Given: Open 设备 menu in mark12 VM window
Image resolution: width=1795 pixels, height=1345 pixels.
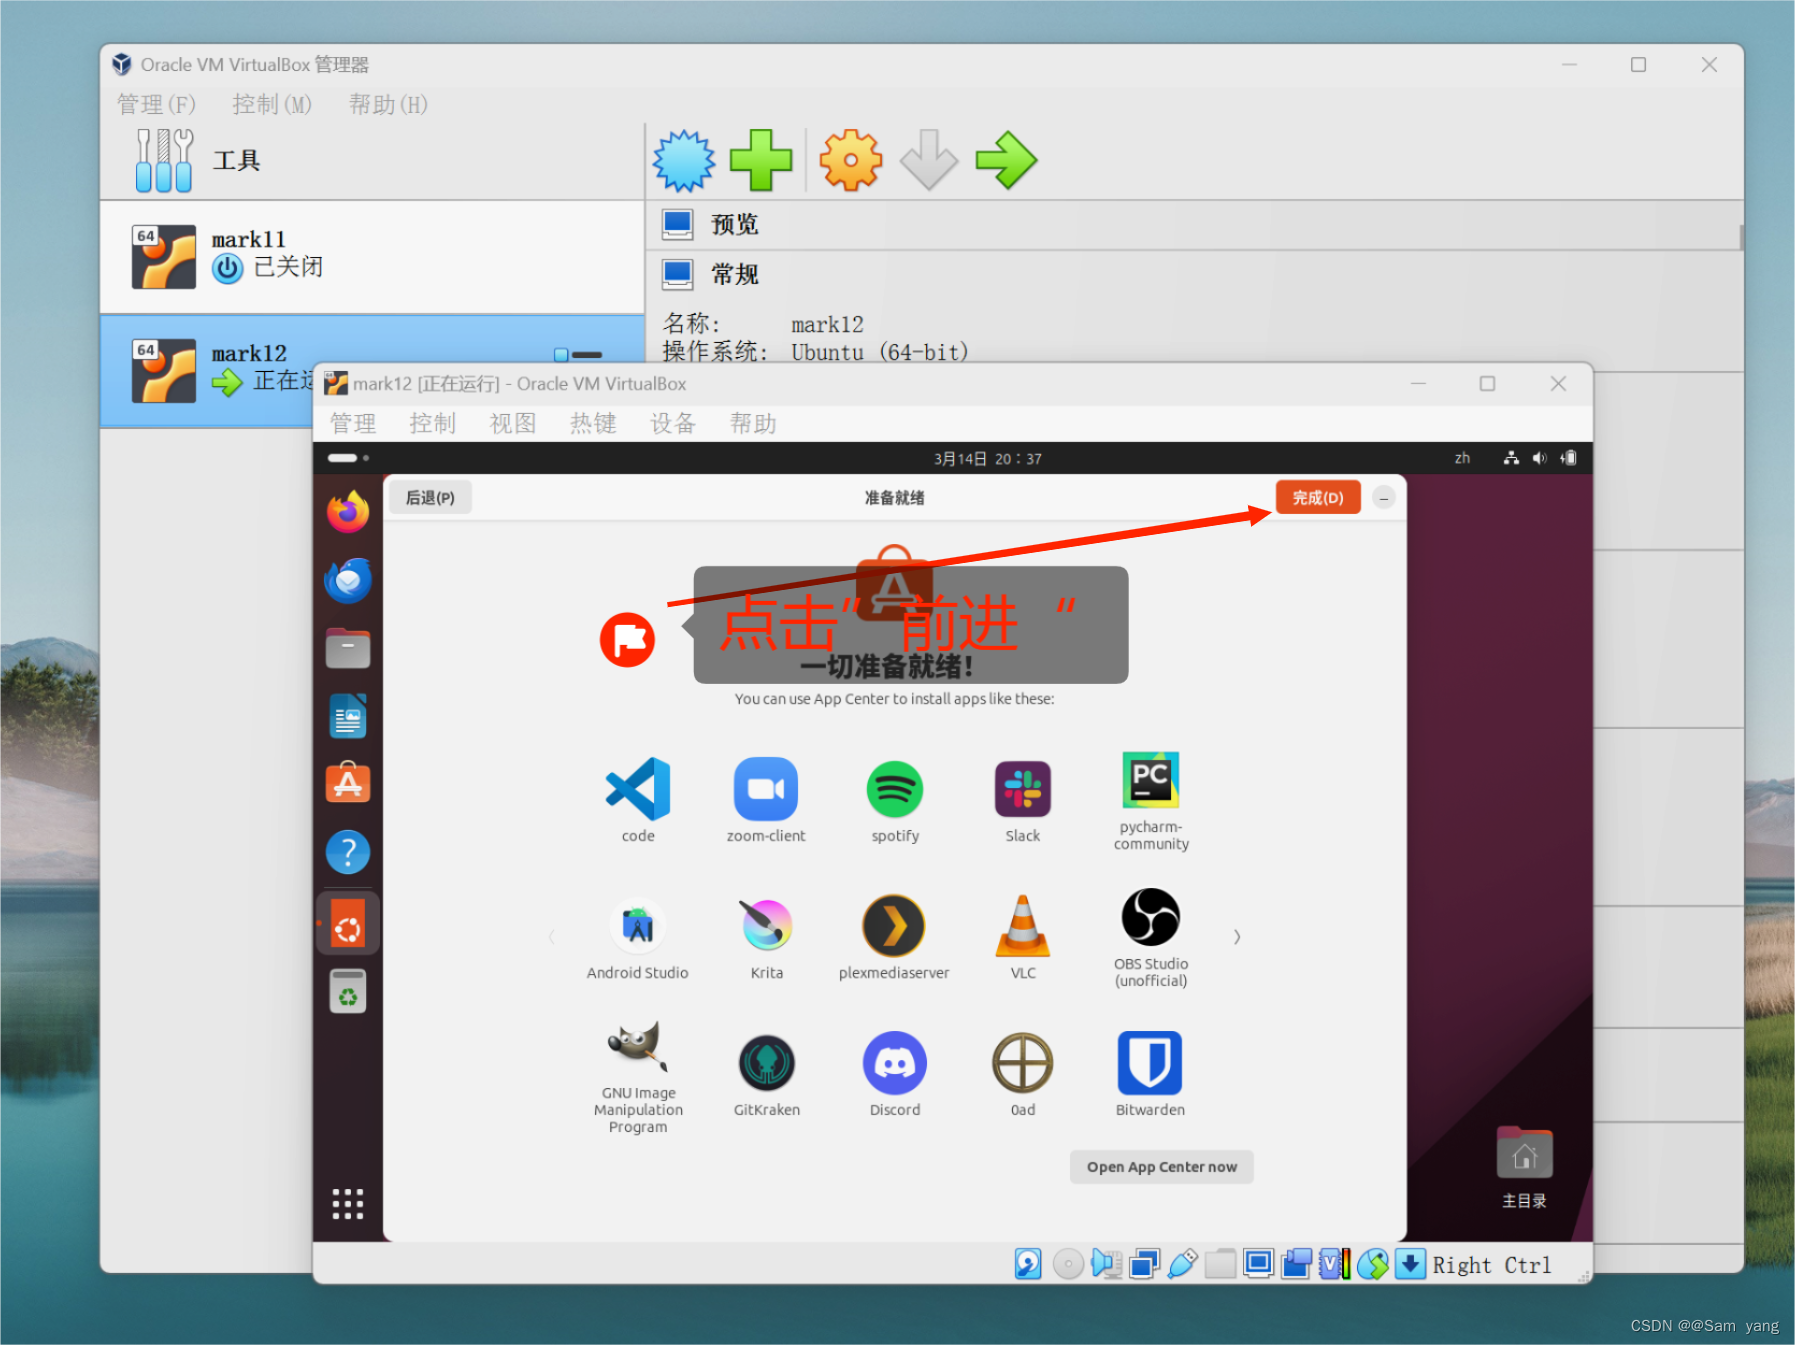Looking at the screenshot, I should tap(673, 424).
